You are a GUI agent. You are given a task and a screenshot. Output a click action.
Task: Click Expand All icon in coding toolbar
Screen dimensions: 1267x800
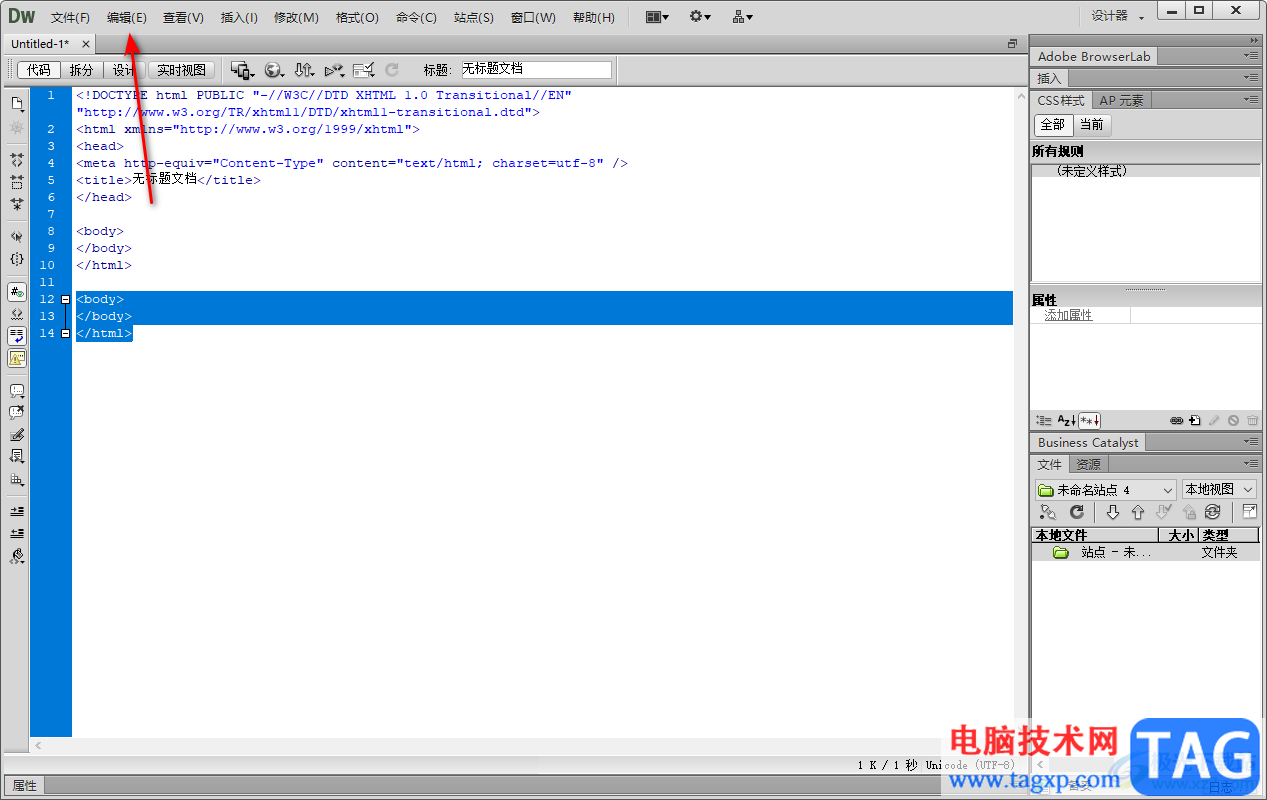(17, 204)
